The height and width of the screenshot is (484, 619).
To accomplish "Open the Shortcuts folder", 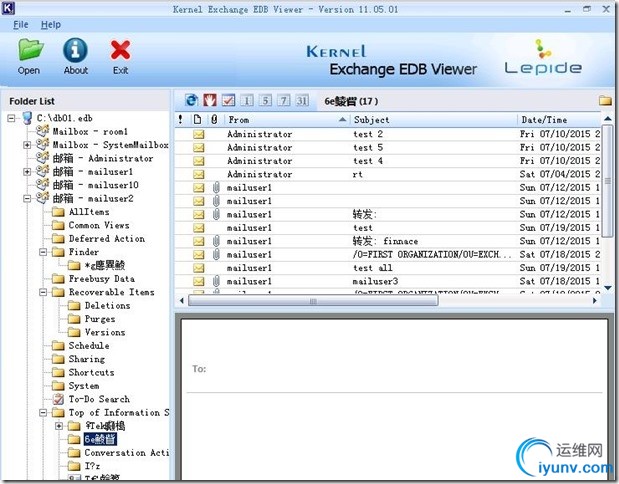I will coord(91,373).
